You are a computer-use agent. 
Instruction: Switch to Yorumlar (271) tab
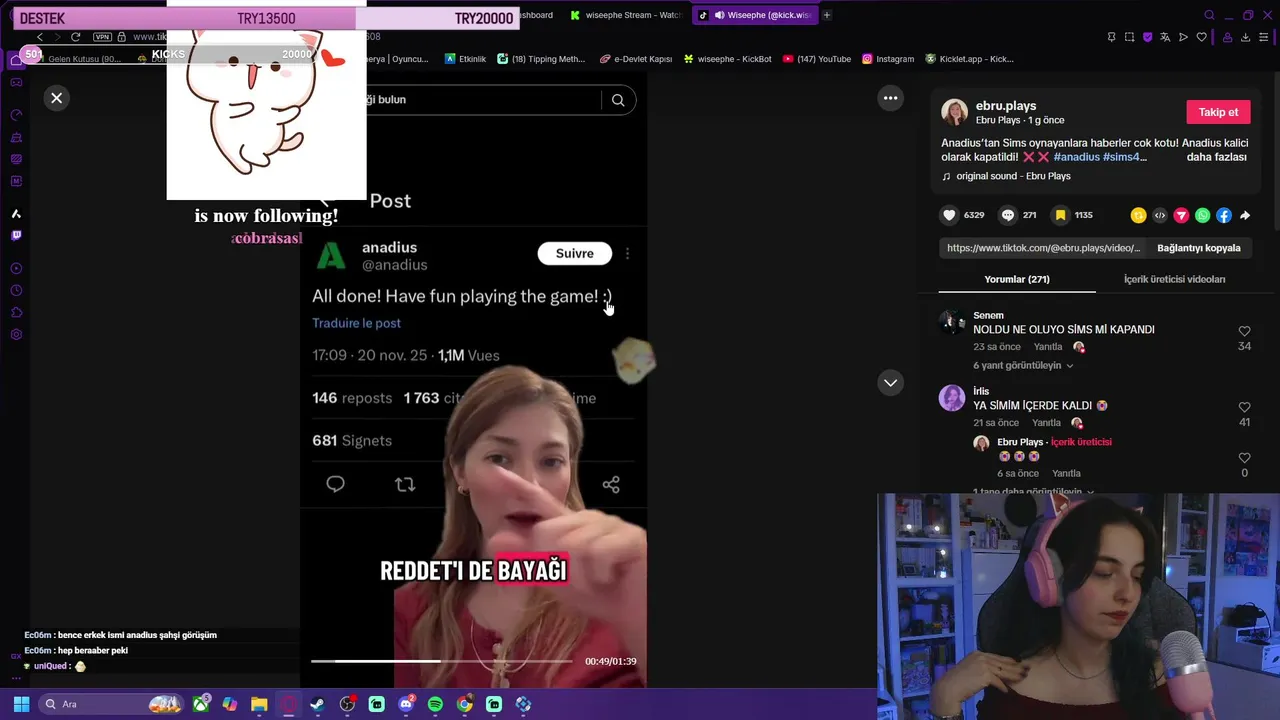click(1017, 279)
